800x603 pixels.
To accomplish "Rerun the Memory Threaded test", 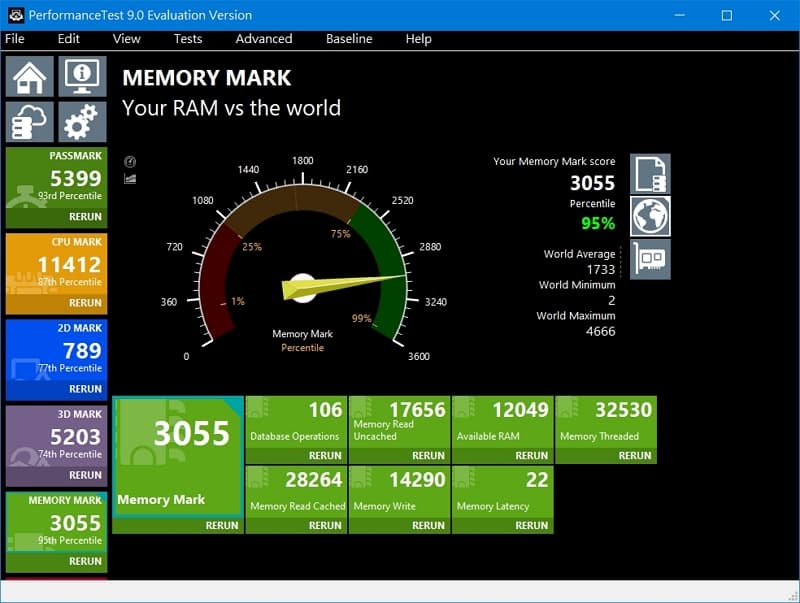I will 635,456.
